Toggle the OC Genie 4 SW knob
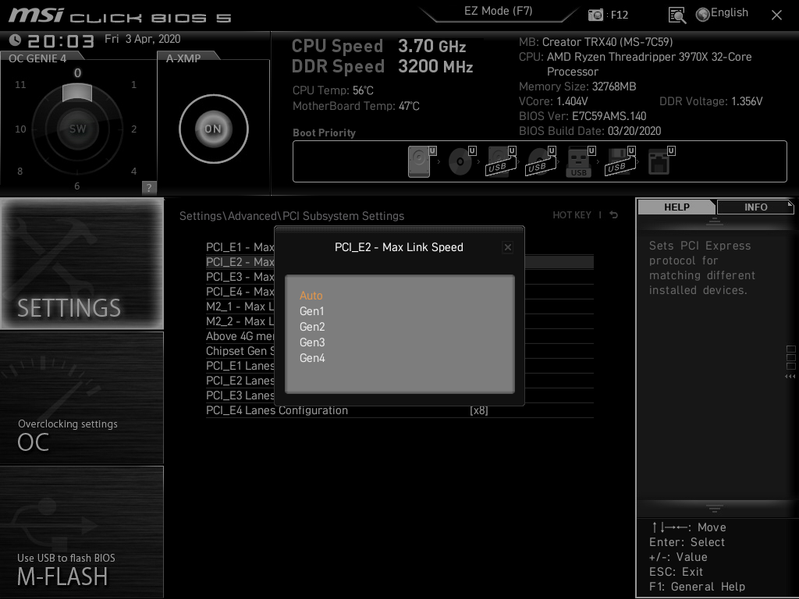Viewport: 799px width, 599px height. coord(77,129)
